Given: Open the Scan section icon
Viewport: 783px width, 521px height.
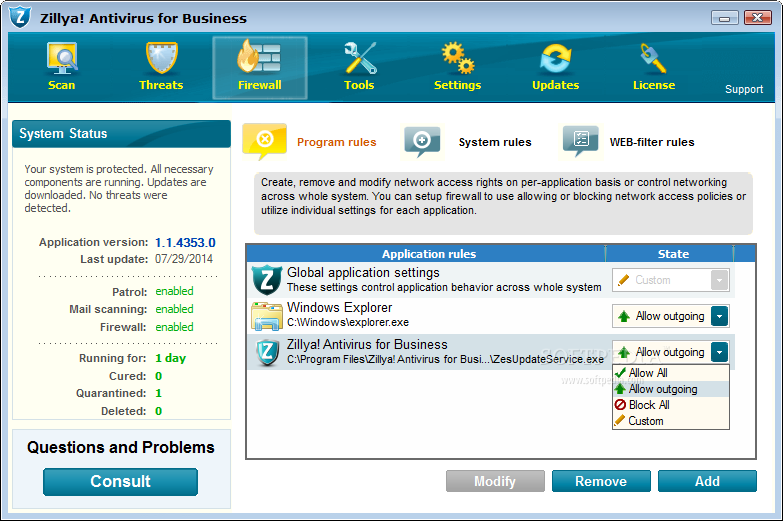Looking at the screenshot, I should coord(62,59).
